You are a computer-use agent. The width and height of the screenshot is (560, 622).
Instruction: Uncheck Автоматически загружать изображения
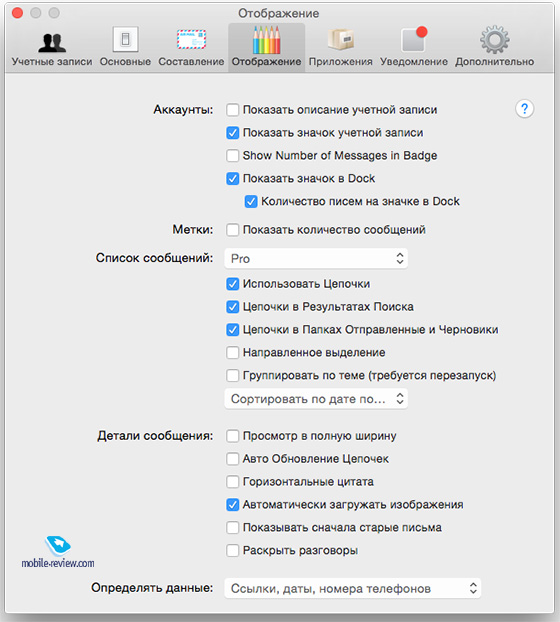point(232,505)
